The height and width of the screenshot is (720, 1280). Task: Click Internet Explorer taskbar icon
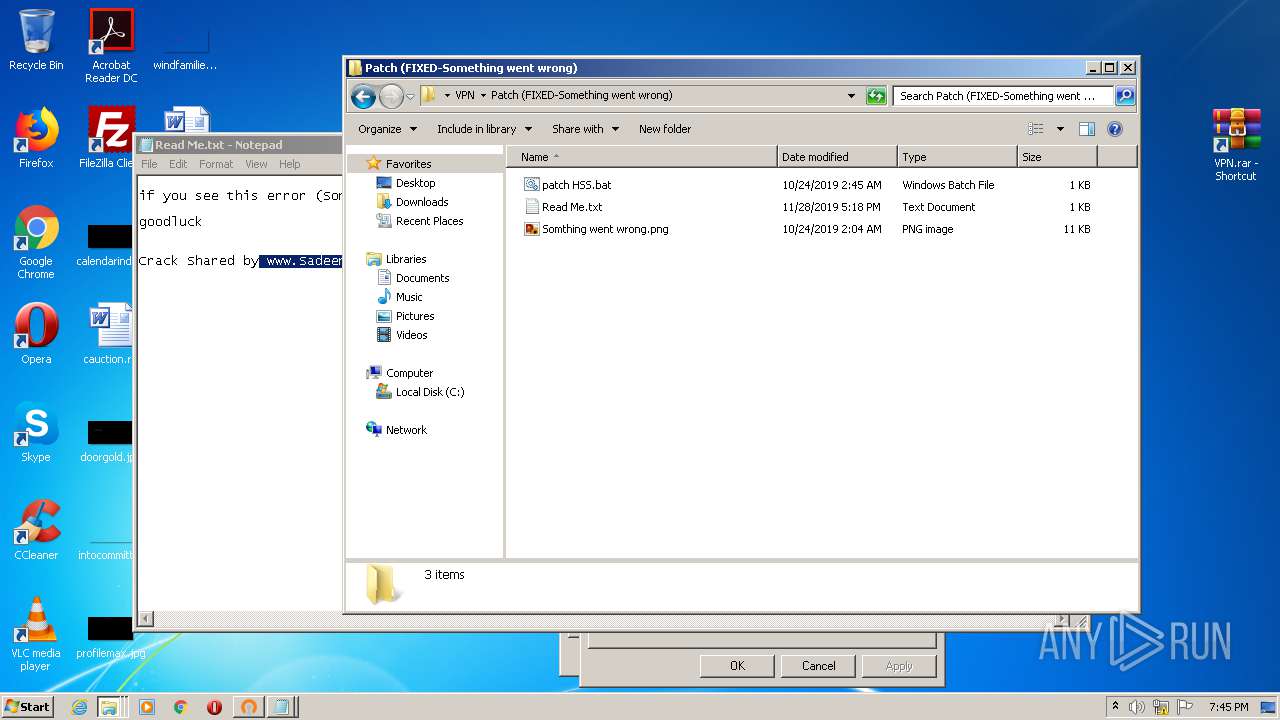(x=79, y=707)
